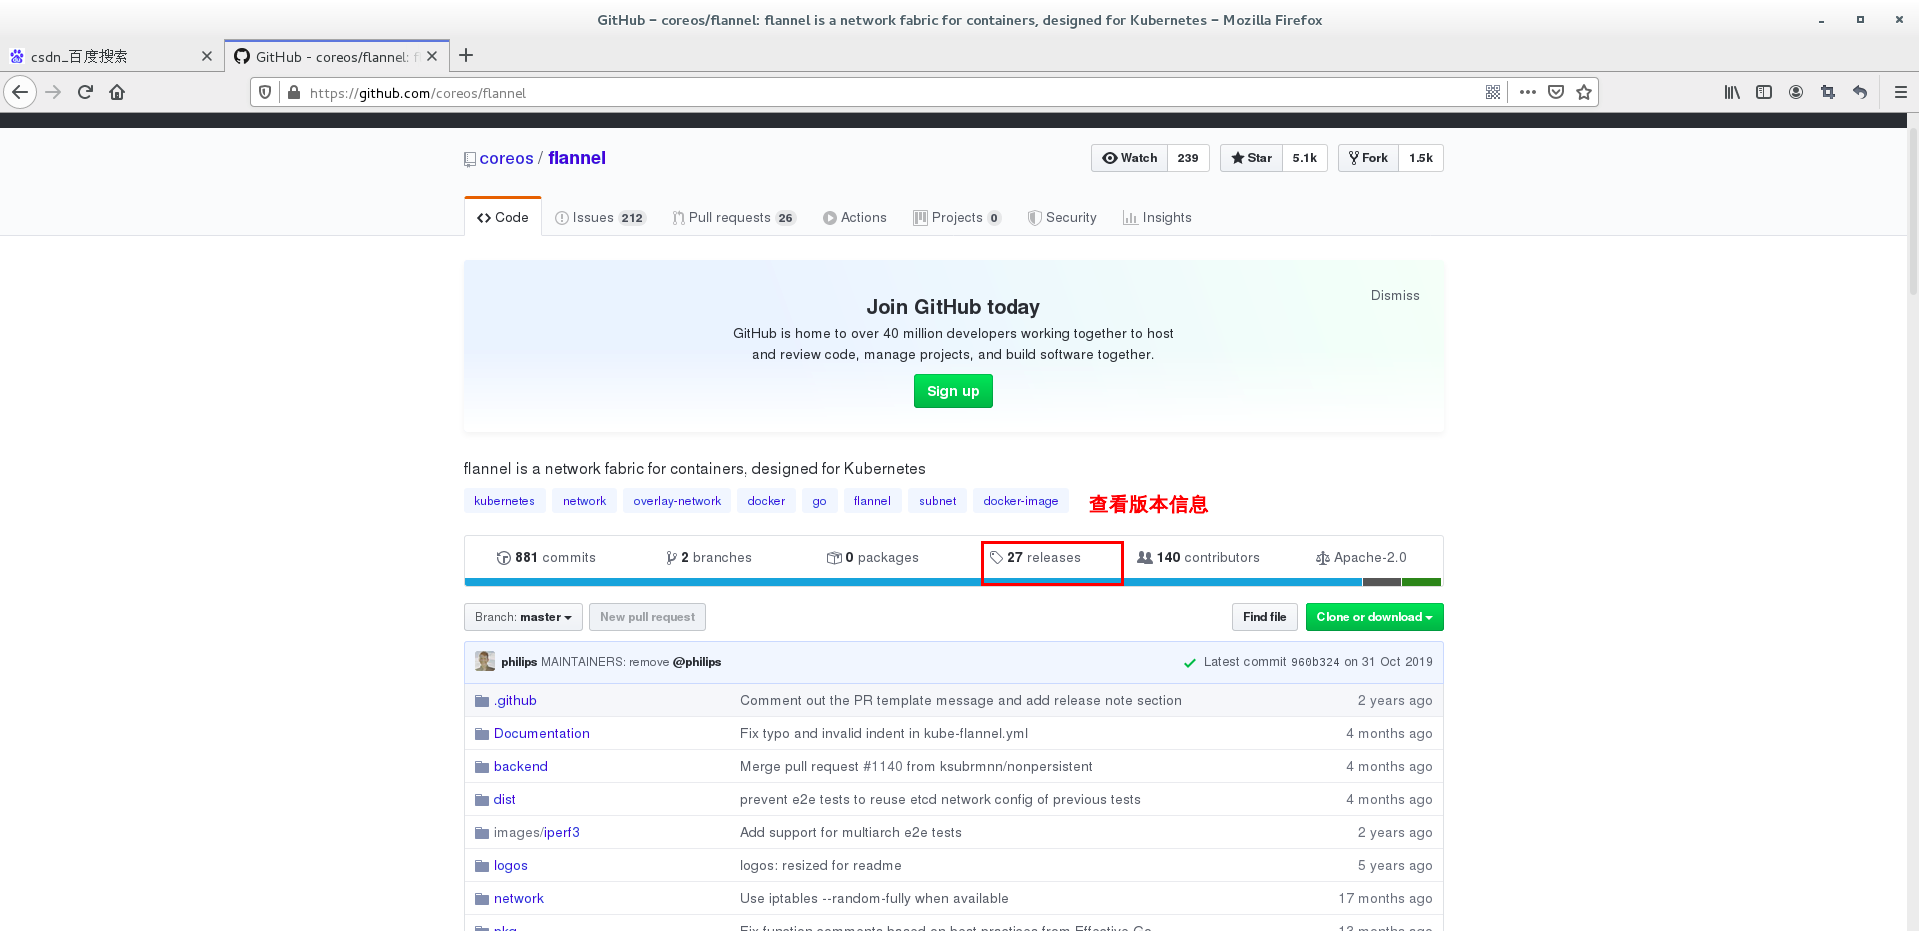1919x931 pixels.
Task: Select the subnet topic tag
Action: 938,501
